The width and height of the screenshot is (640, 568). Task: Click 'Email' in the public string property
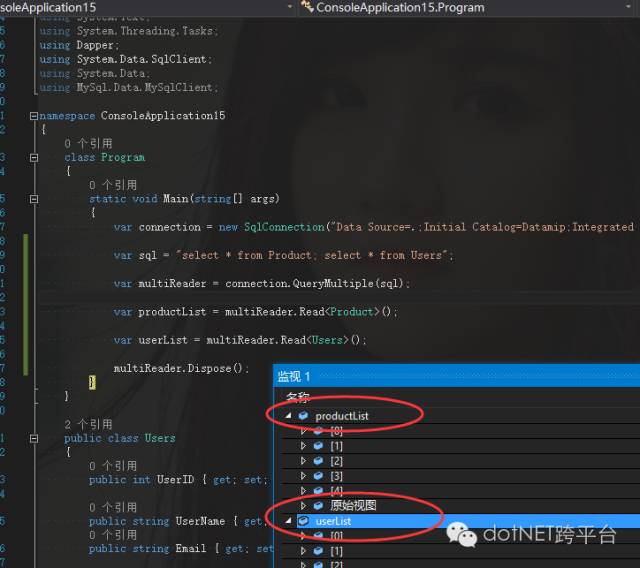coord(191,548)
